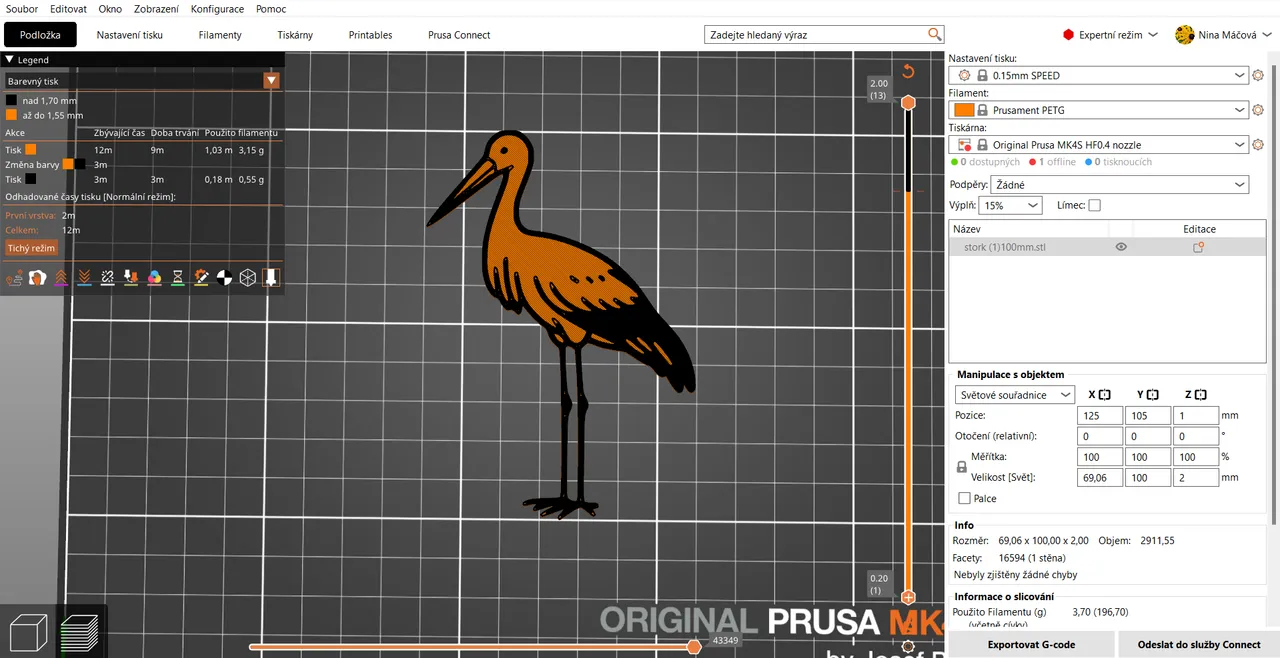Image resolution: width=1280 pixels, height=658 pixels.
Task: Open printer settings gear beside the printer dropdown
Action: tap(1257, 144)
